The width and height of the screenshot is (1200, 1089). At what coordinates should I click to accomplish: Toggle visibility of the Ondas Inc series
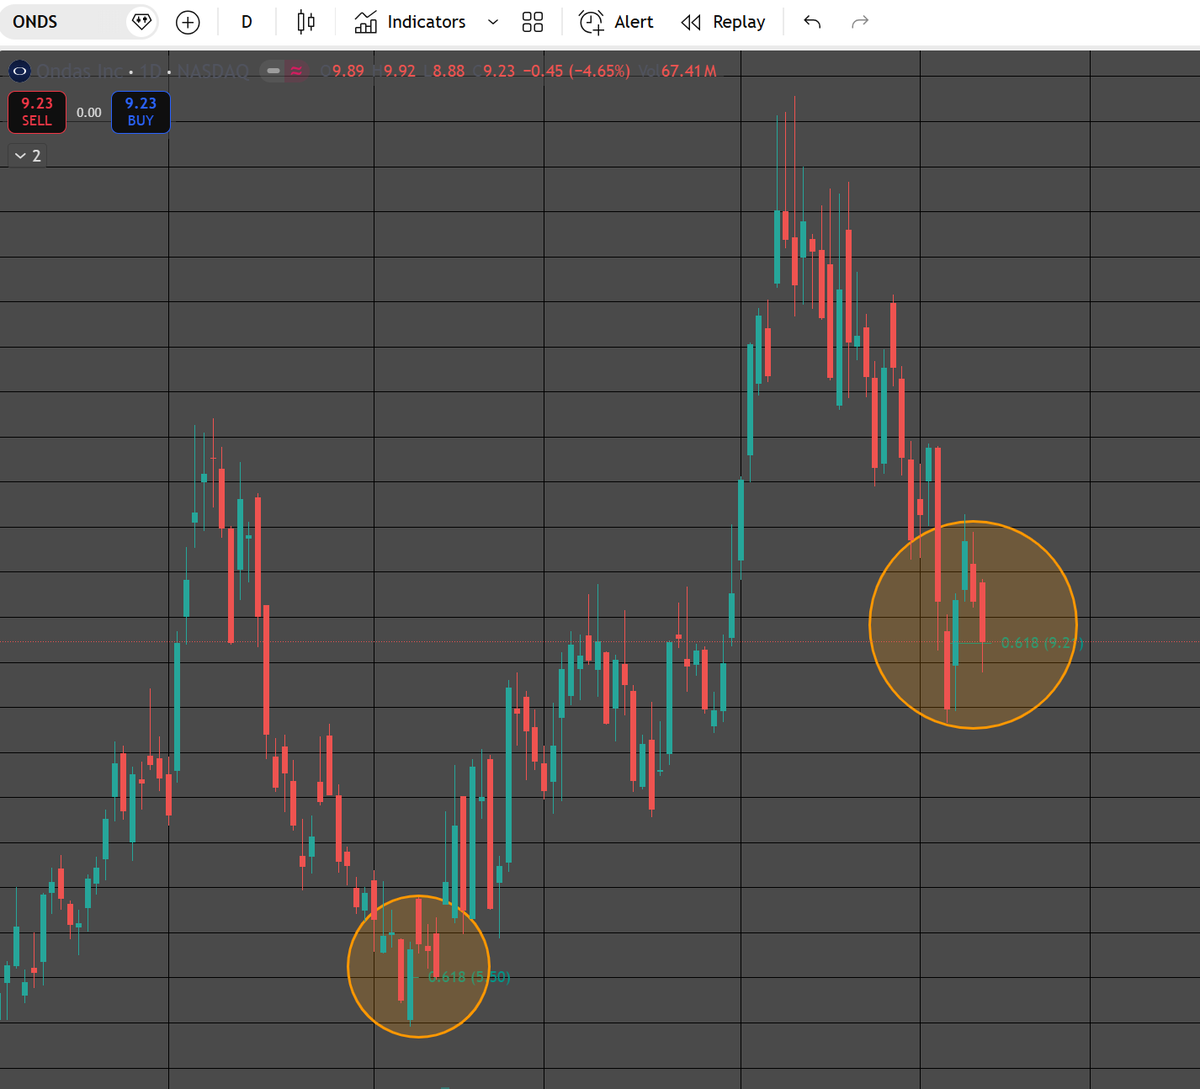[19, 71]
